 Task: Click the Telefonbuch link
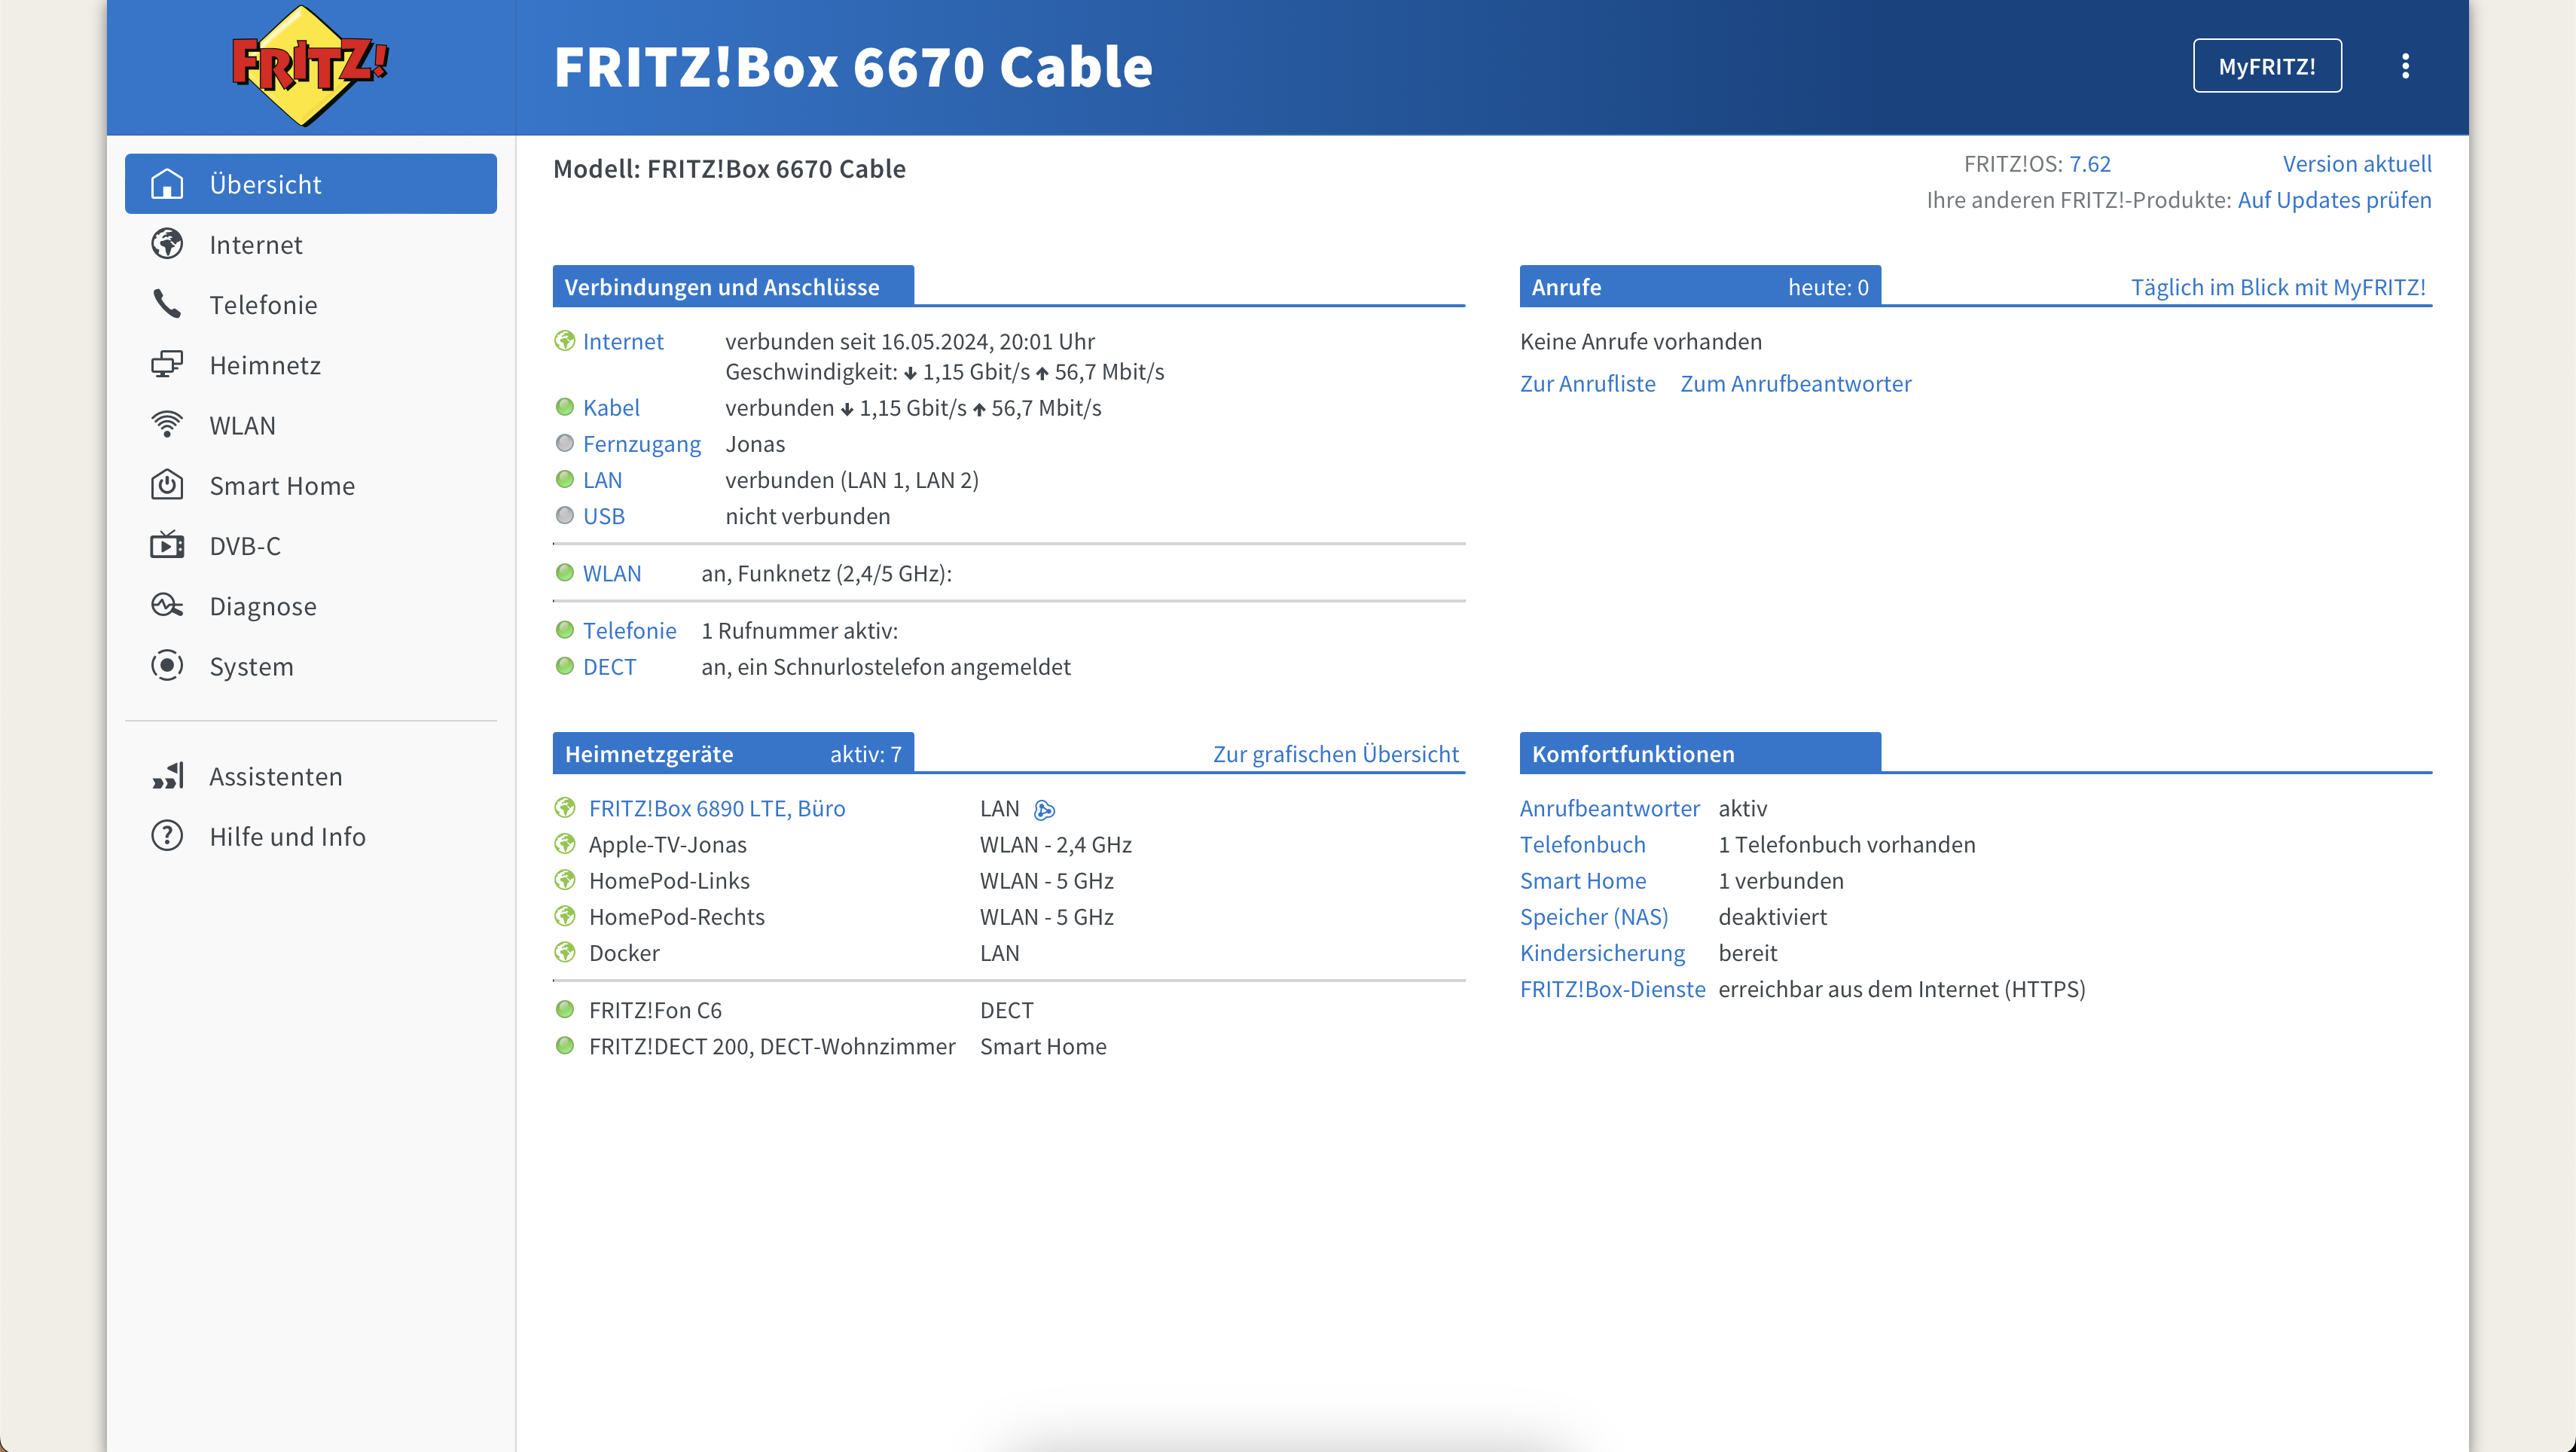tap(1582, 844)
